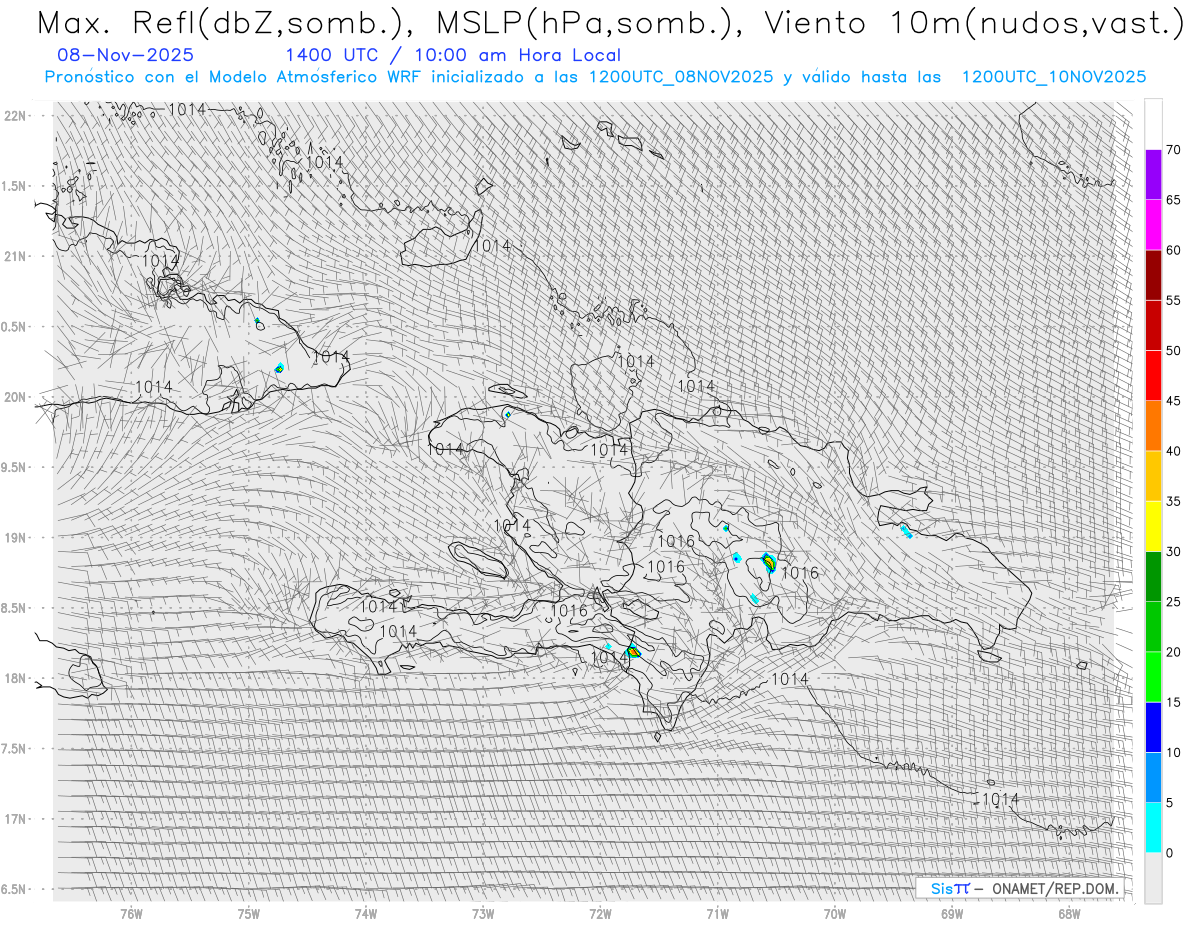
Task: Click the '30' colorbar tick label
Action: tap(1173, 551)
